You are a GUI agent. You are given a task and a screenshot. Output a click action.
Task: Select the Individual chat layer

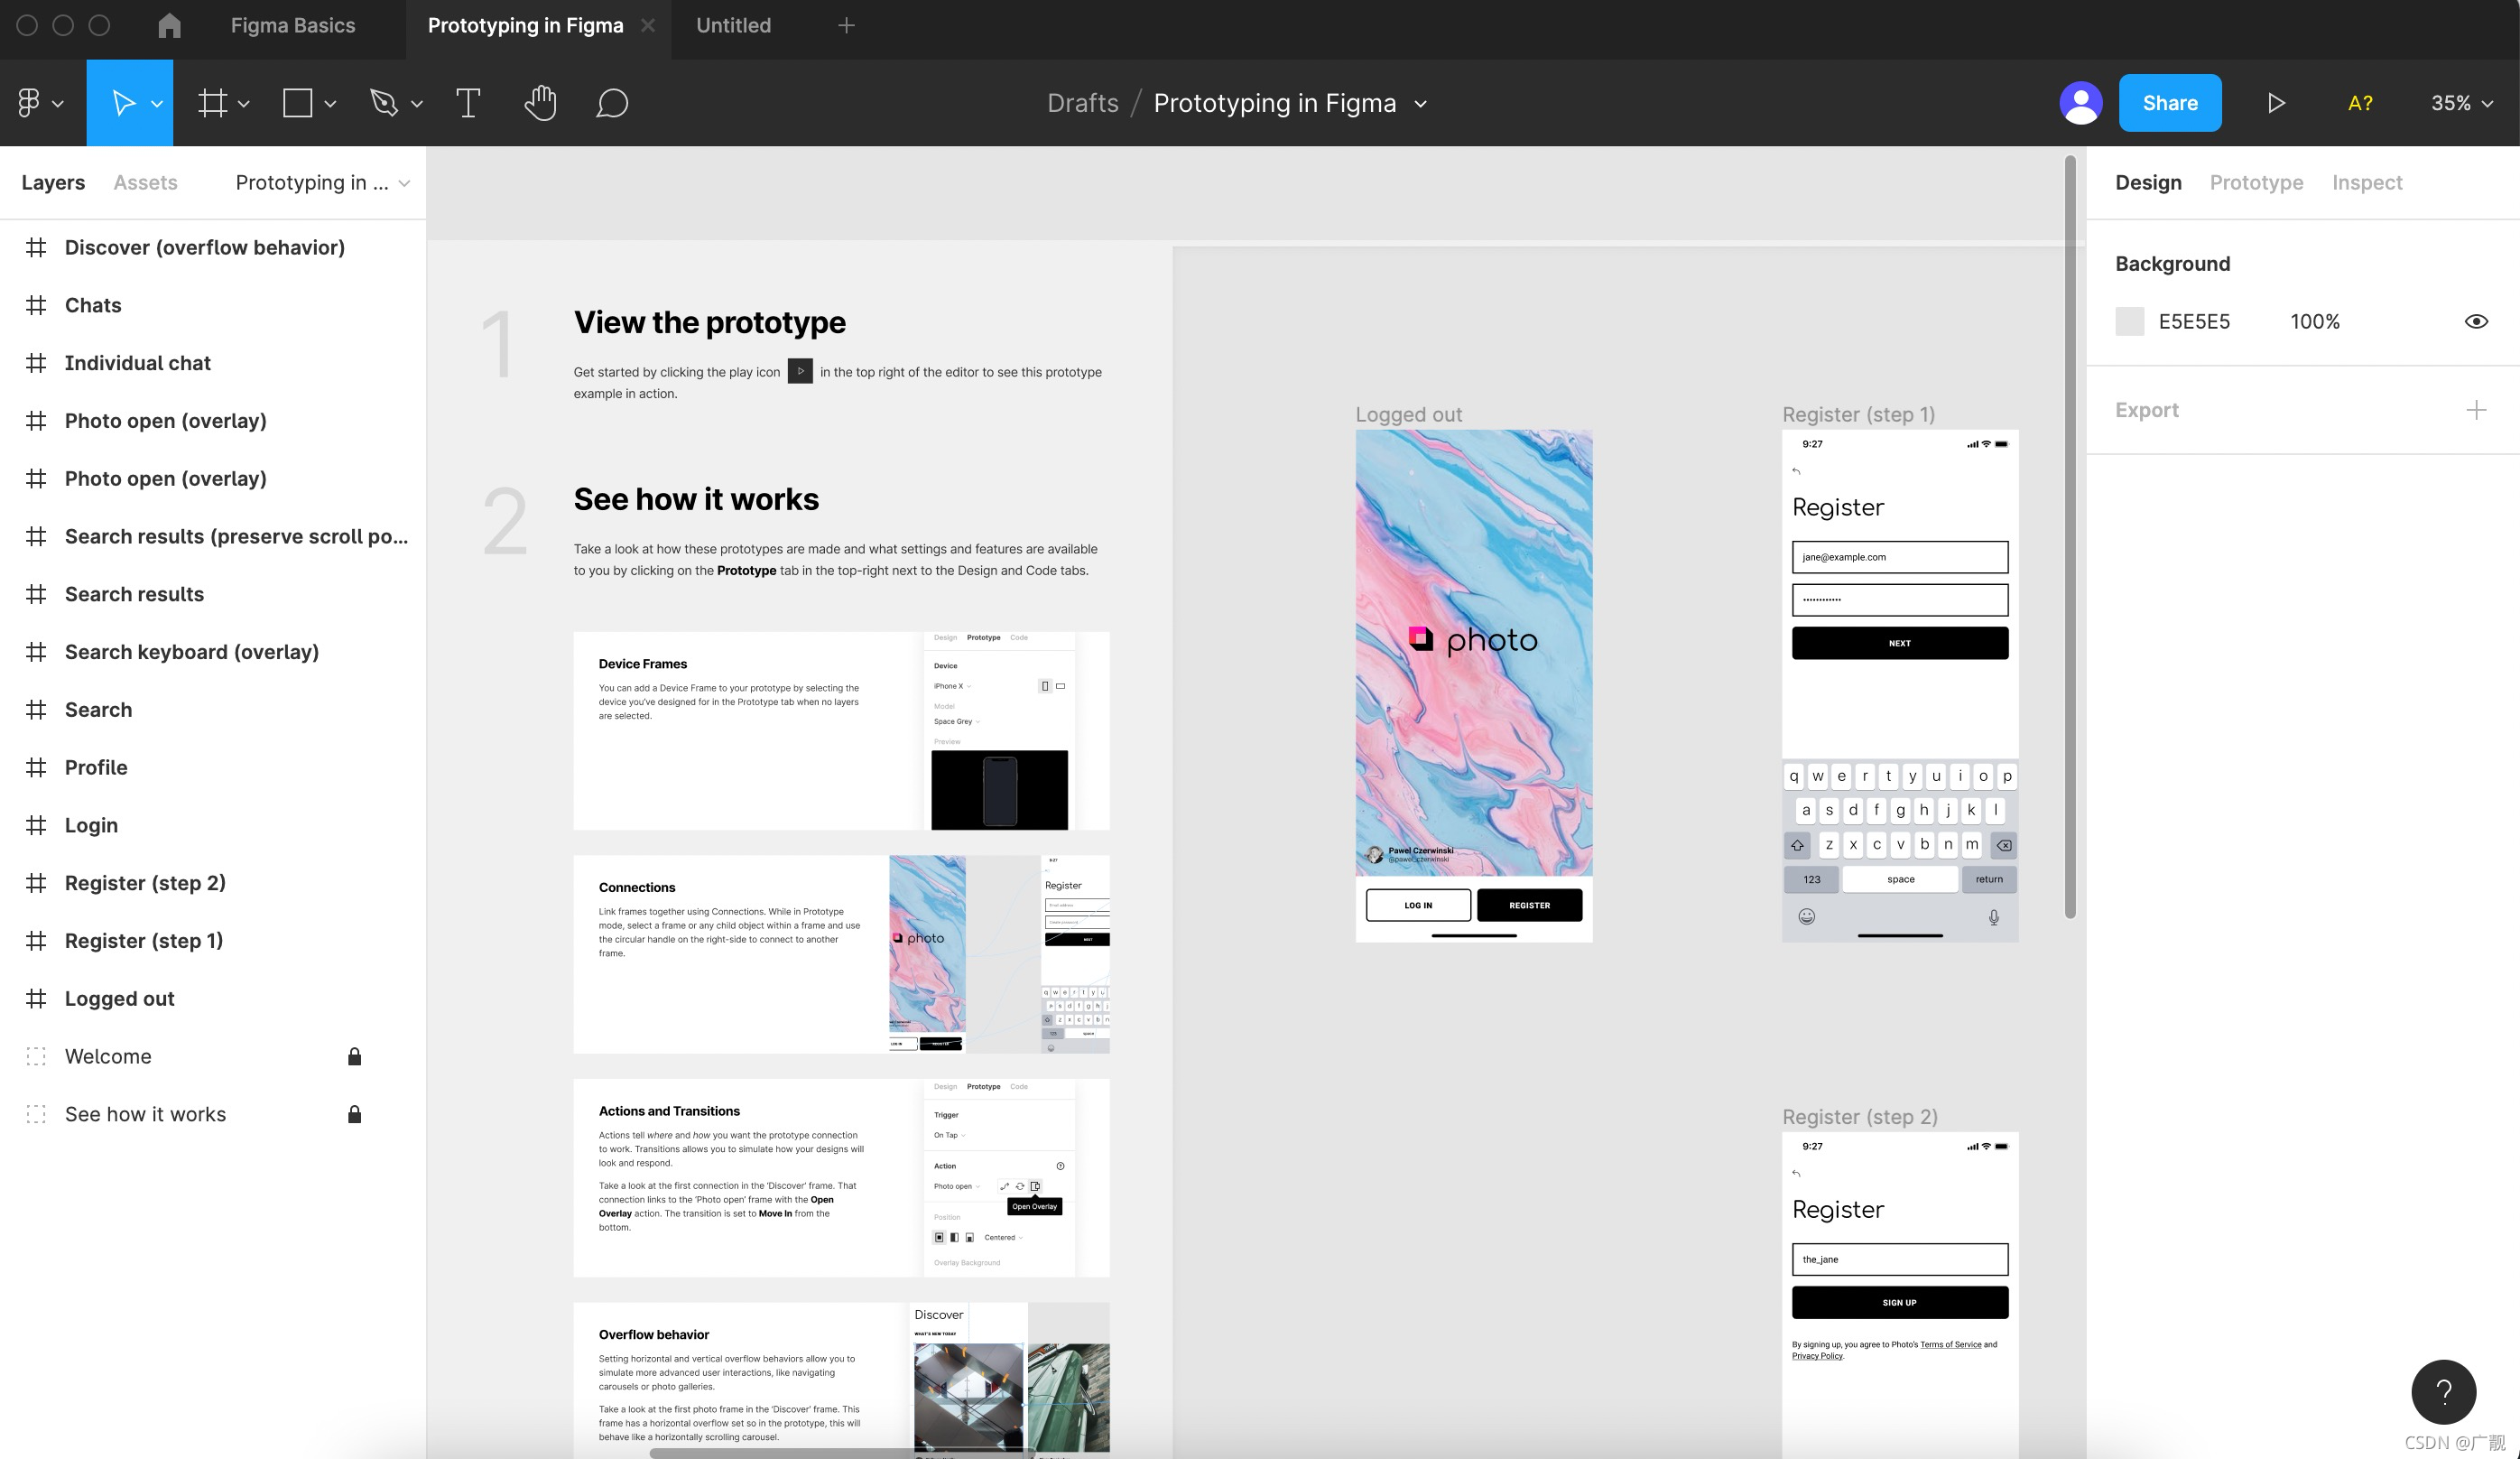coord(213,363)
